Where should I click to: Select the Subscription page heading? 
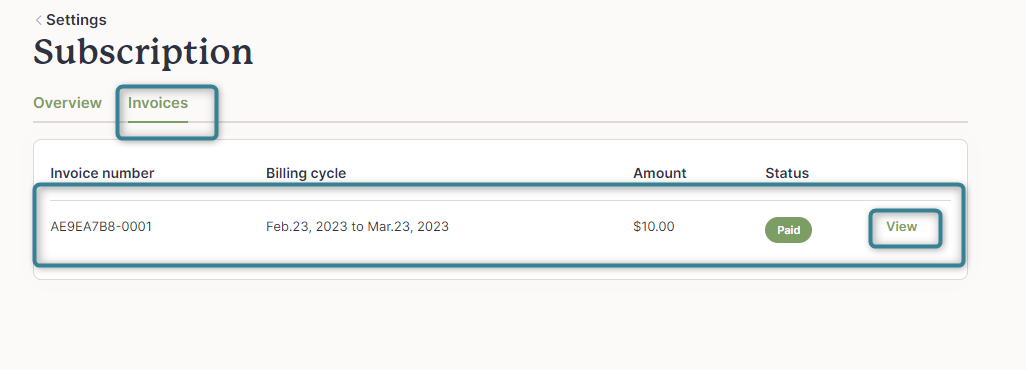pyautogui.click(x=143, y=52)
